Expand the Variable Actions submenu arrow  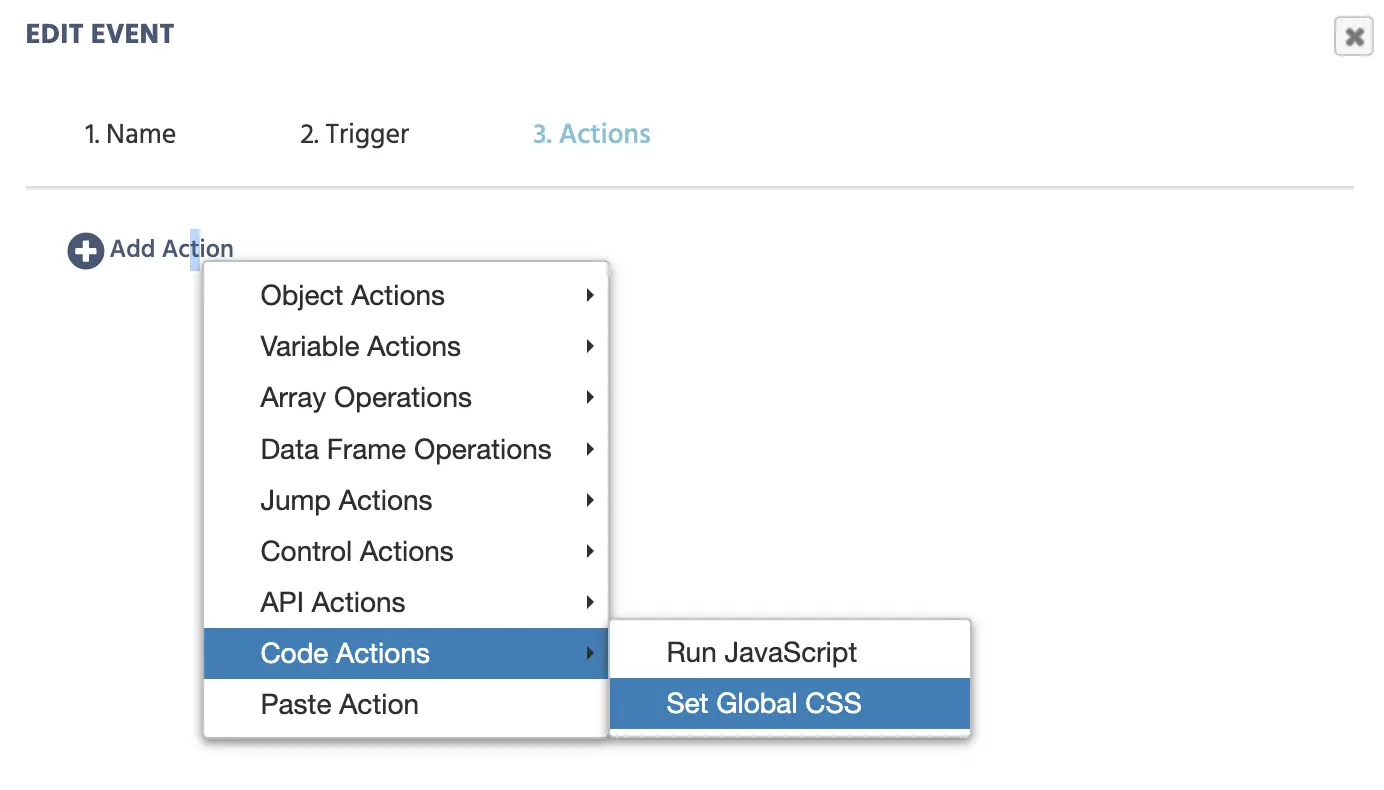tap(590, 347)
